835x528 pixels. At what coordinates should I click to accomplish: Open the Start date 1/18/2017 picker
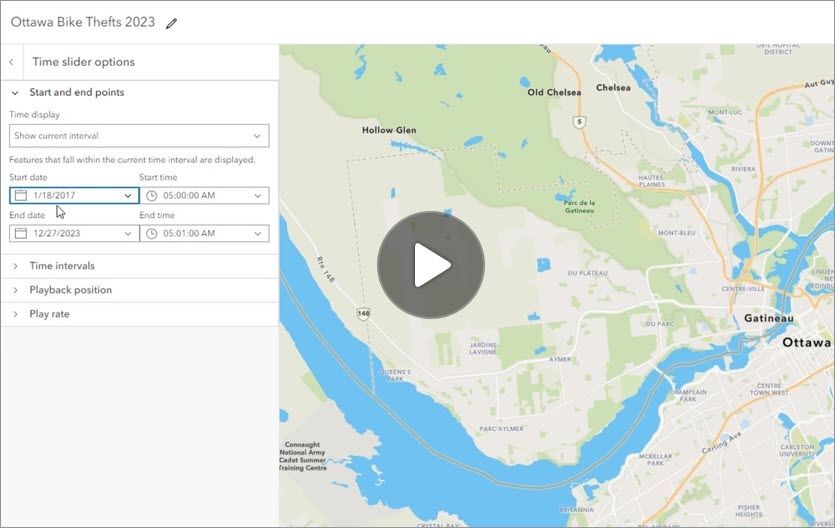pos(74,195)
